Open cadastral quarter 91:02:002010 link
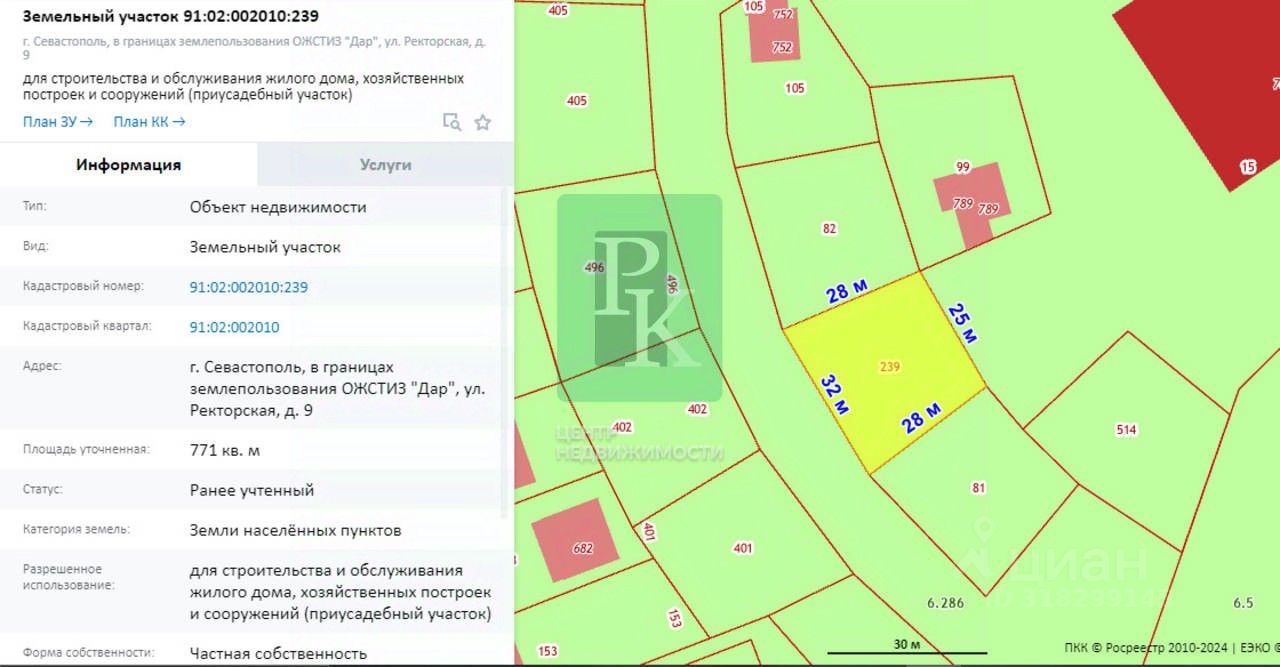The height and width of the screenshot is (667, 1280). [235, 327]
